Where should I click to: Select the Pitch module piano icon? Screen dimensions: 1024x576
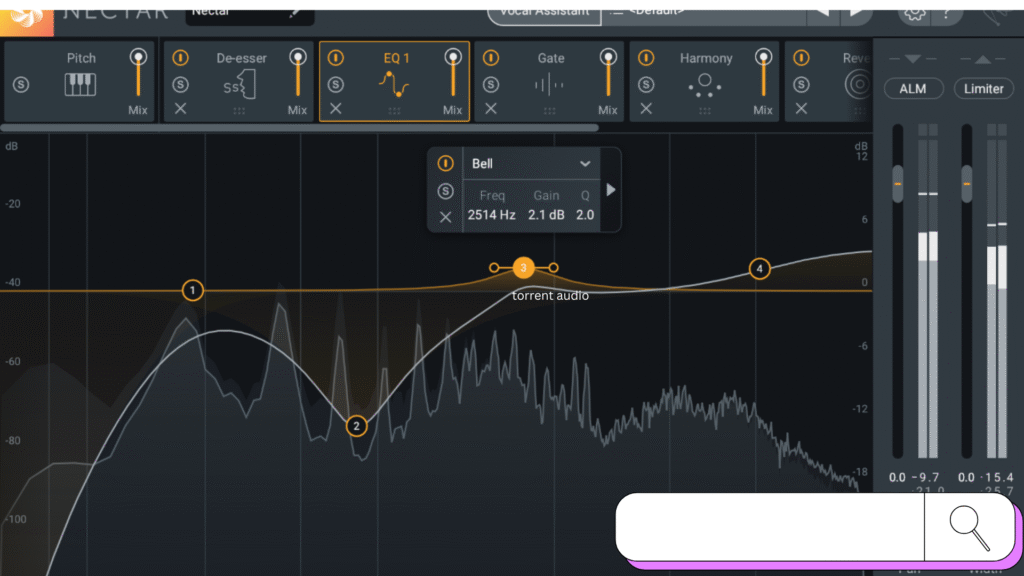tap(81, 85)
